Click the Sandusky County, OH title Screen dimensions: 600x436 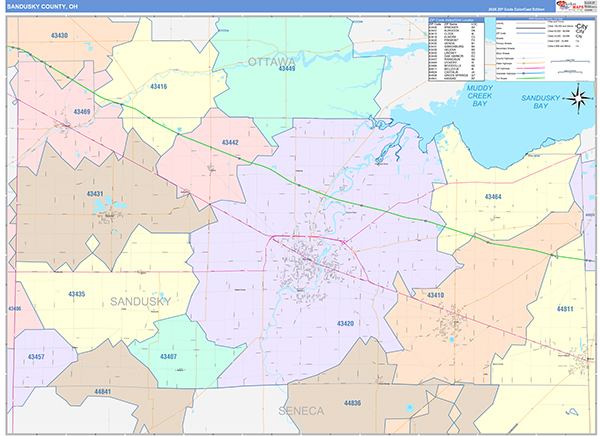click(42, 7)
